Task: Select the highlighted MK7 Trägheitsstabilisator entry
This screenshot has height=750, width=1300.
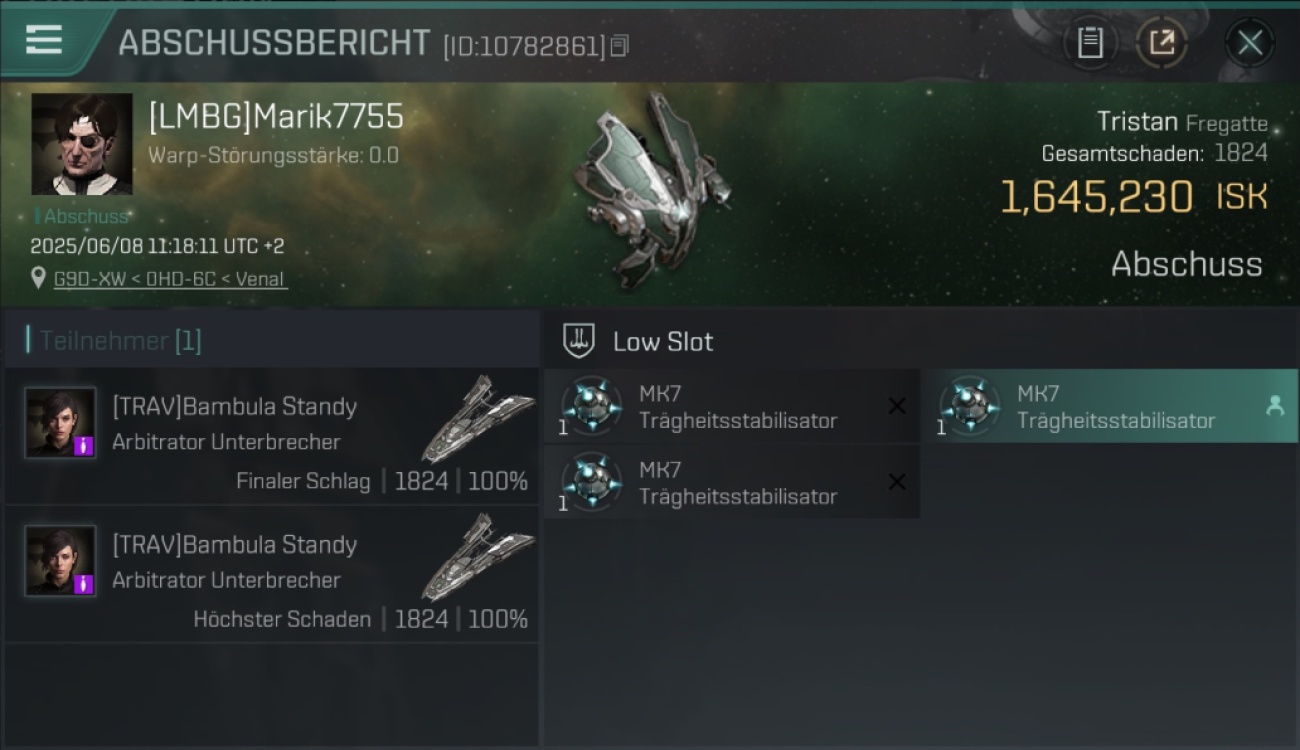Action: pyautogui.click(x=1110, y=406)
